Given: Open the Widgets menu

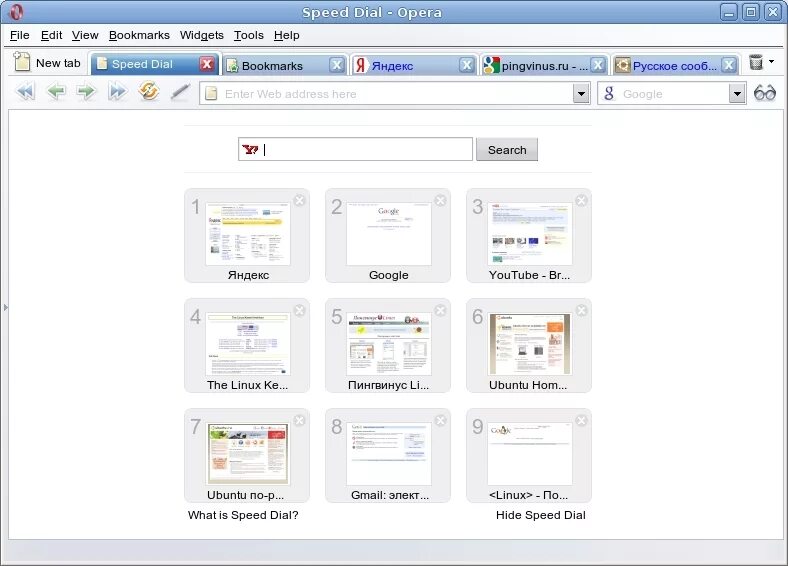Looking at the screenshot, I should pyautogui.click(x=202, y=35).
